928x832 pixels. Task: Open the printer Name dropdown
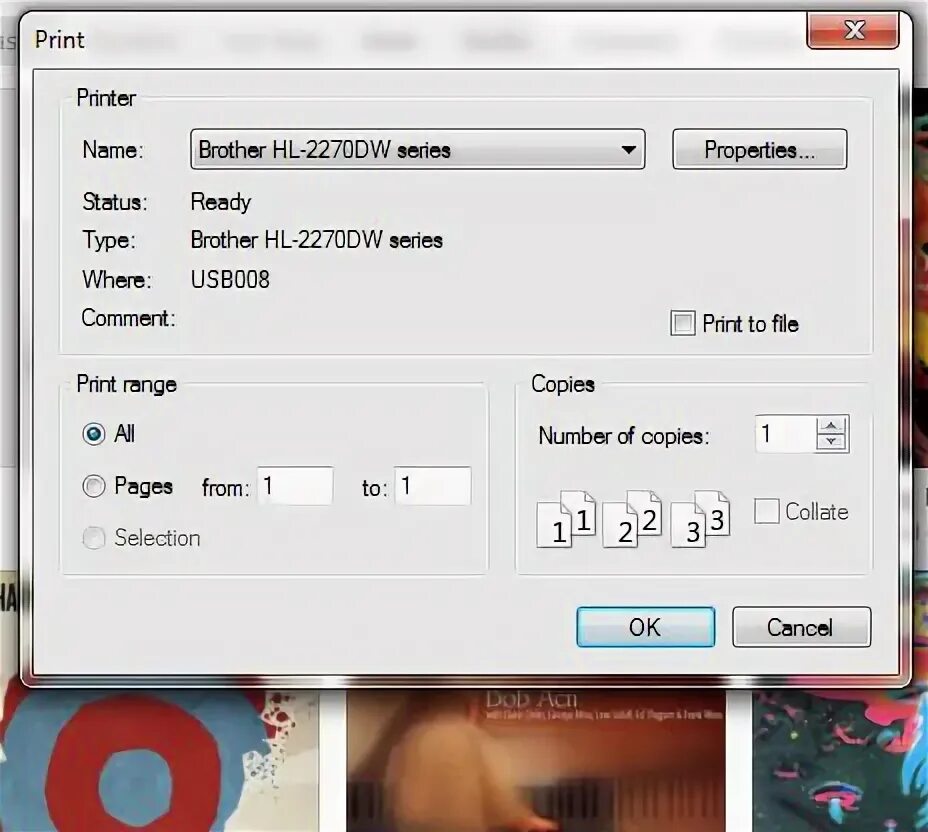coord(418,150)
